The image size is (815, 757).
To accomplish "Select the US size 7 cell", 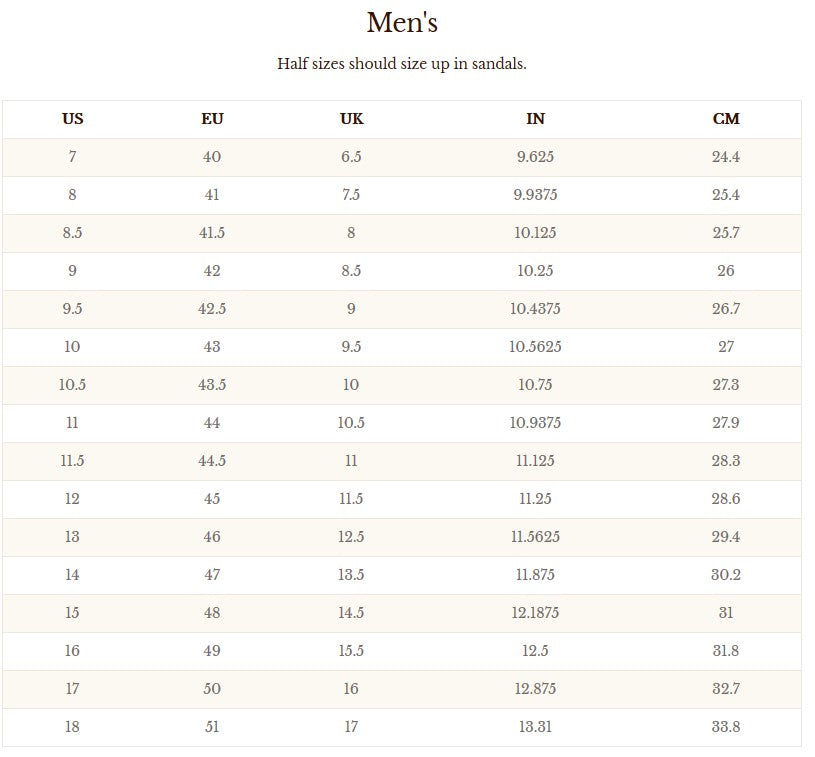I will pyautogui.click(x=72, y=156).
